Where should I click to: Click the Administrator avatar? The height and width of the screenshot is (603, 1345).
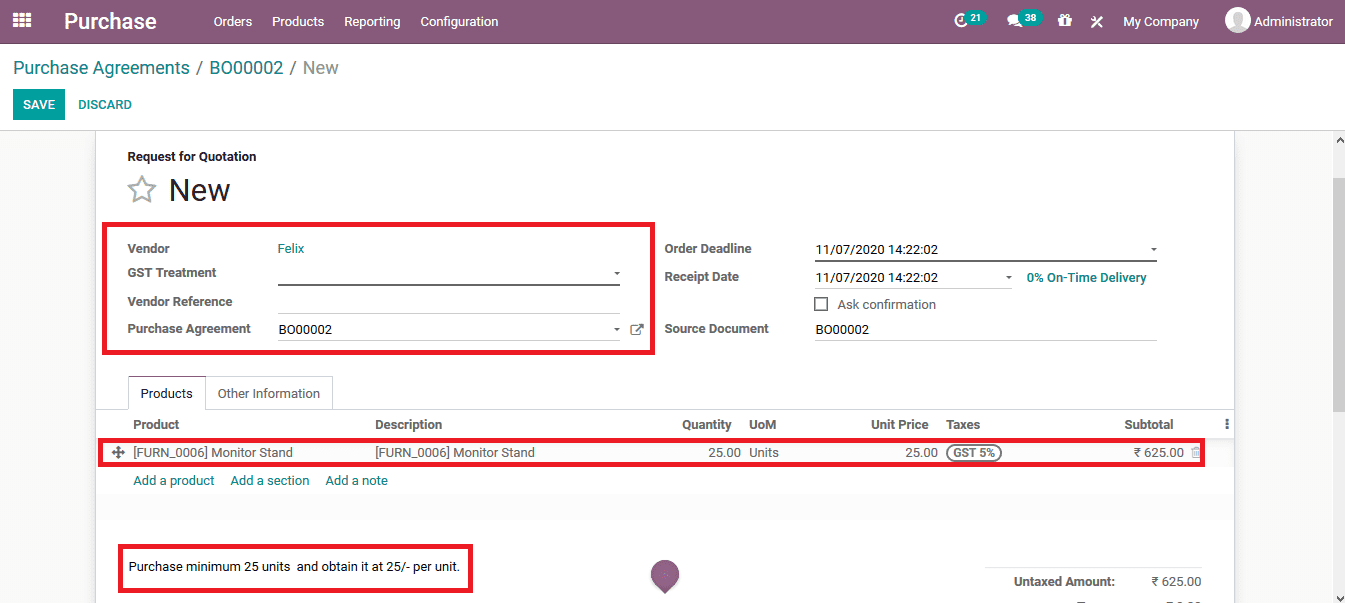pos(1237,20)
